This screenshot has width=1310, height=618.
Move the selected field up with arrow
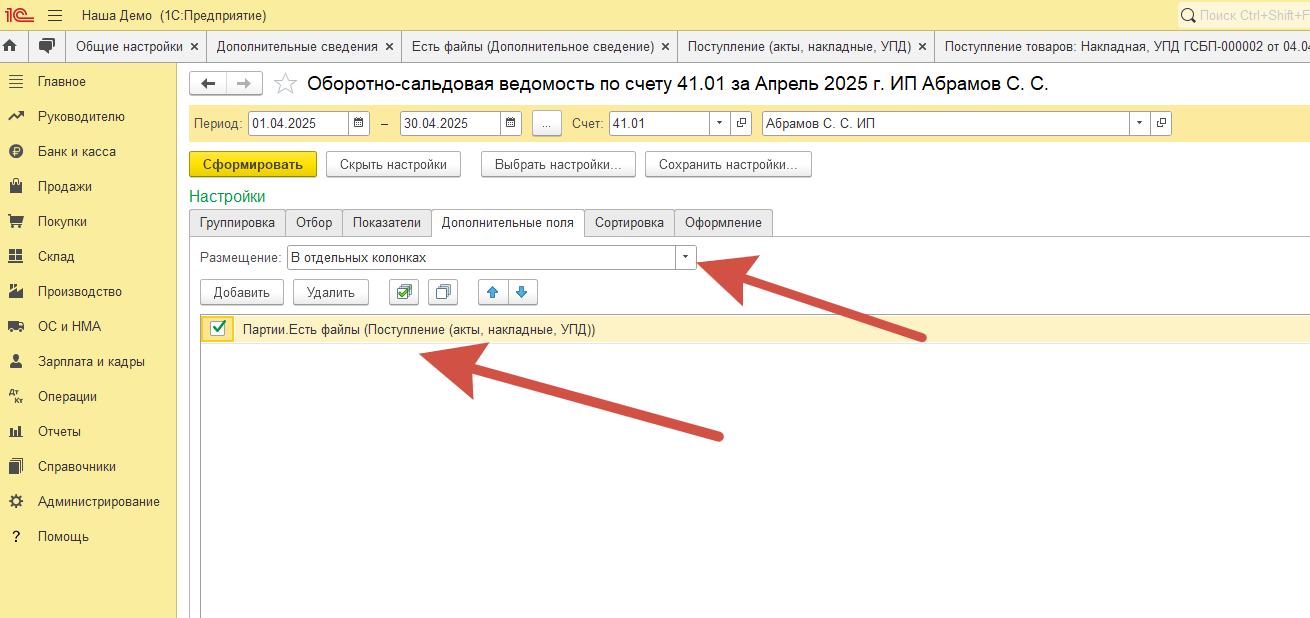(492, 292)
